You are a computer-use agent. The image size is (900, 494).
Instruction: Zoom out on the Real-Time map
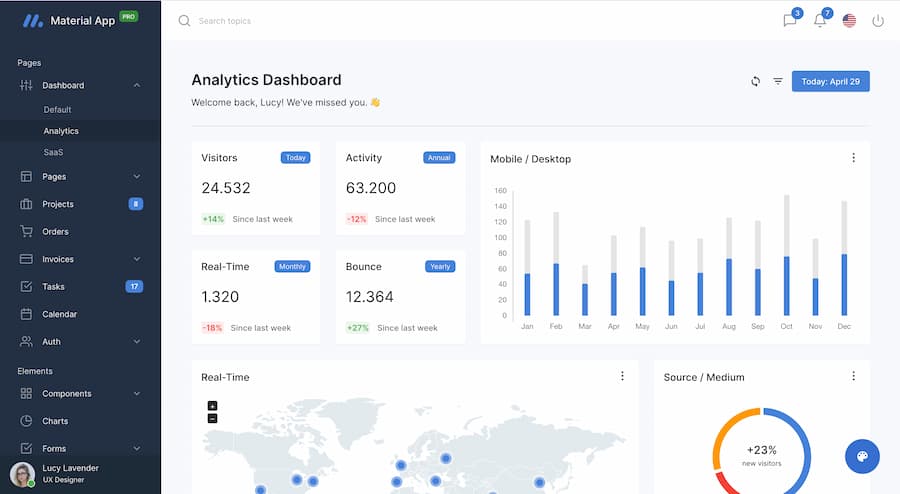(212, 418)
